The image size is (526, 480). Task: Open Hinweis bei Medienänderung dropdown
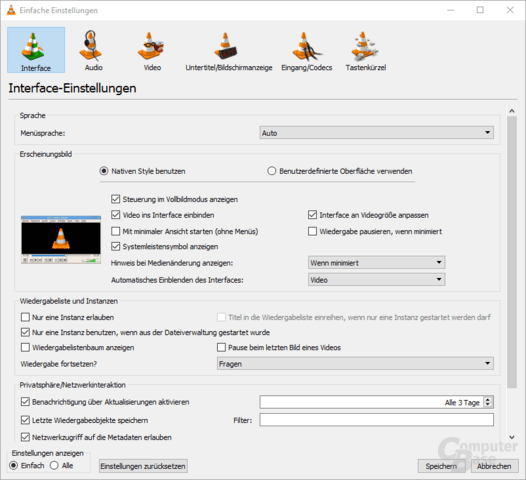(x=376, y=263)
